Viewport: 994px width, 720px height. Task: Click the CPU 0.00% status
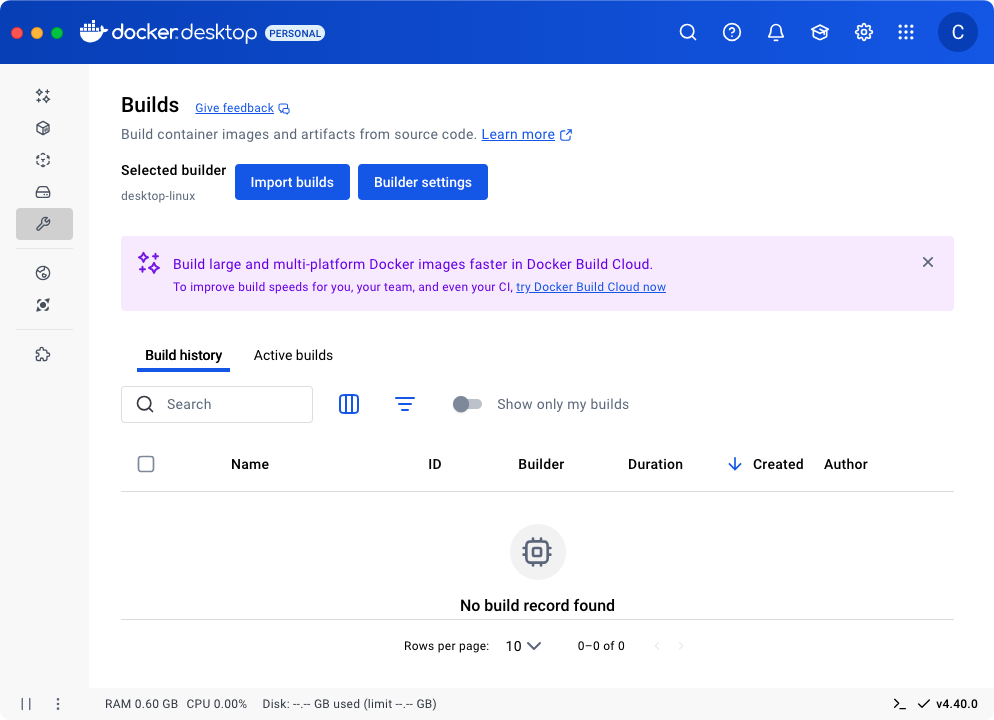pyautogui.click(x=216, y=704)
